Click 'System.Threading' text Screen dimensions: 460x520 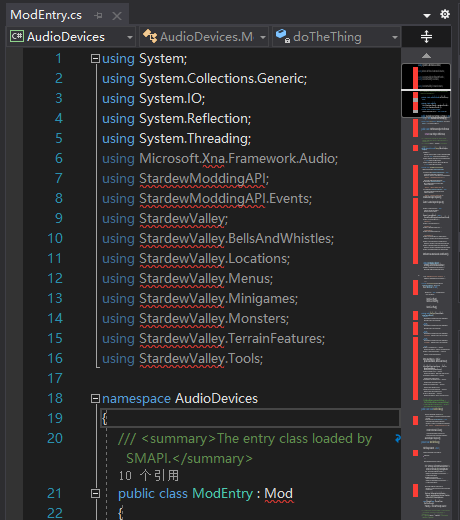point(193,139)
